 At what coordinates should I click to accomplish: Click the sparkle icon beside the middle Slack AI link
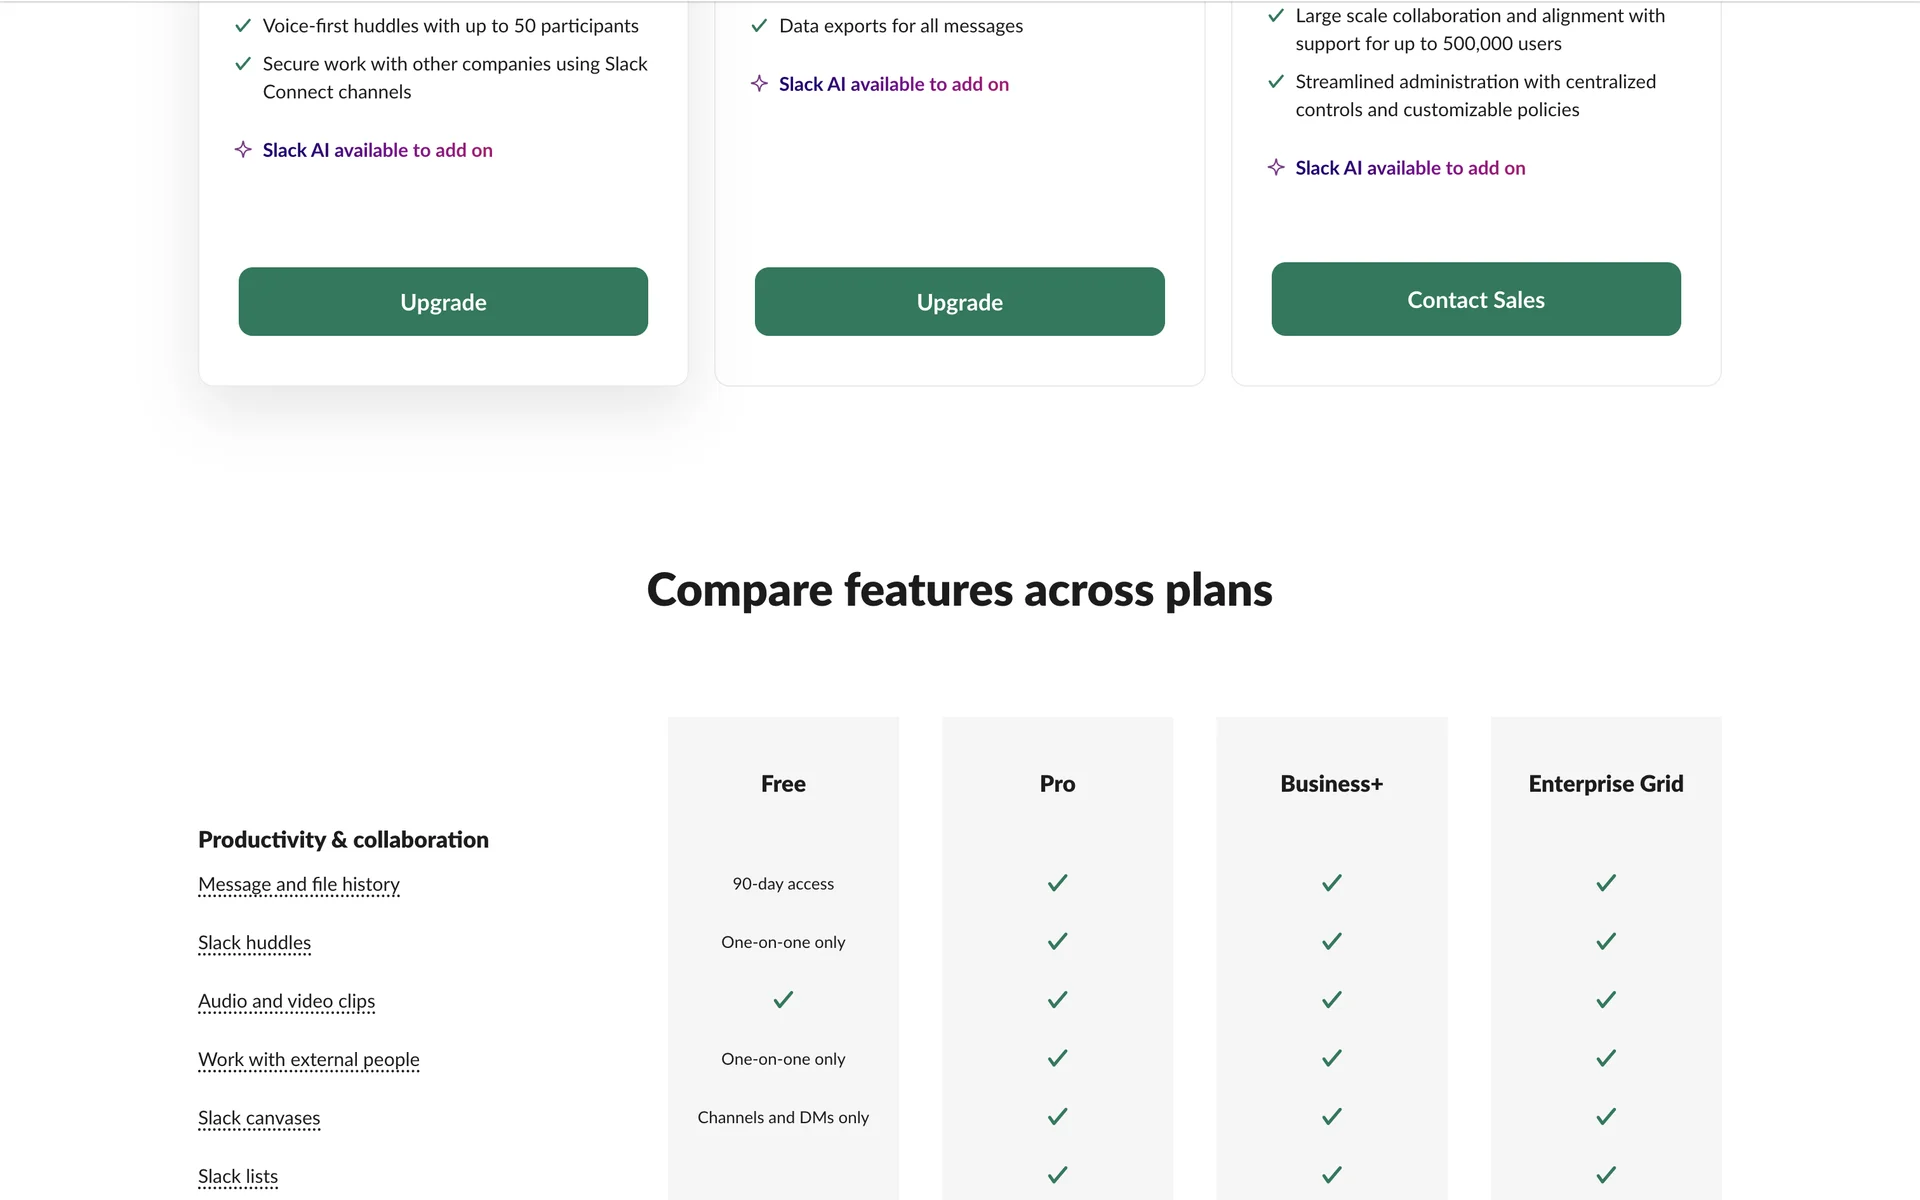tap(759, 84)
